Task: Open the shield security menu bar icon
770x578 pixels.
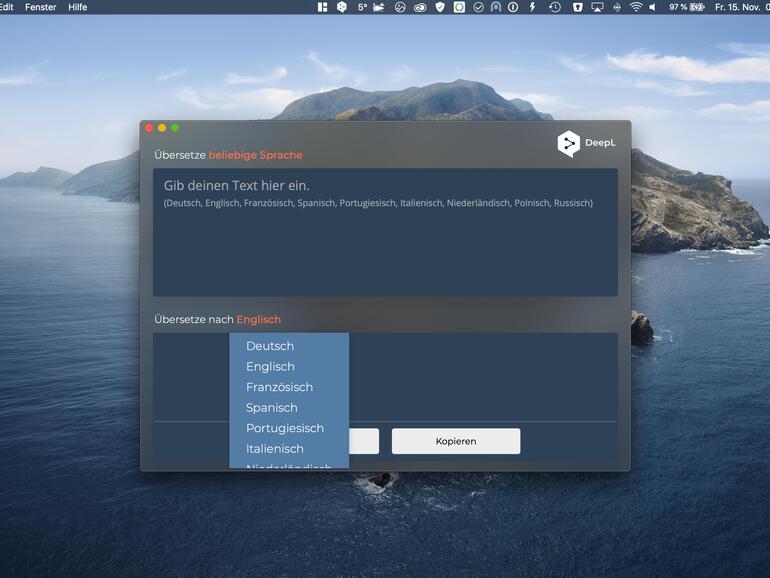Action: pos(440,7)
